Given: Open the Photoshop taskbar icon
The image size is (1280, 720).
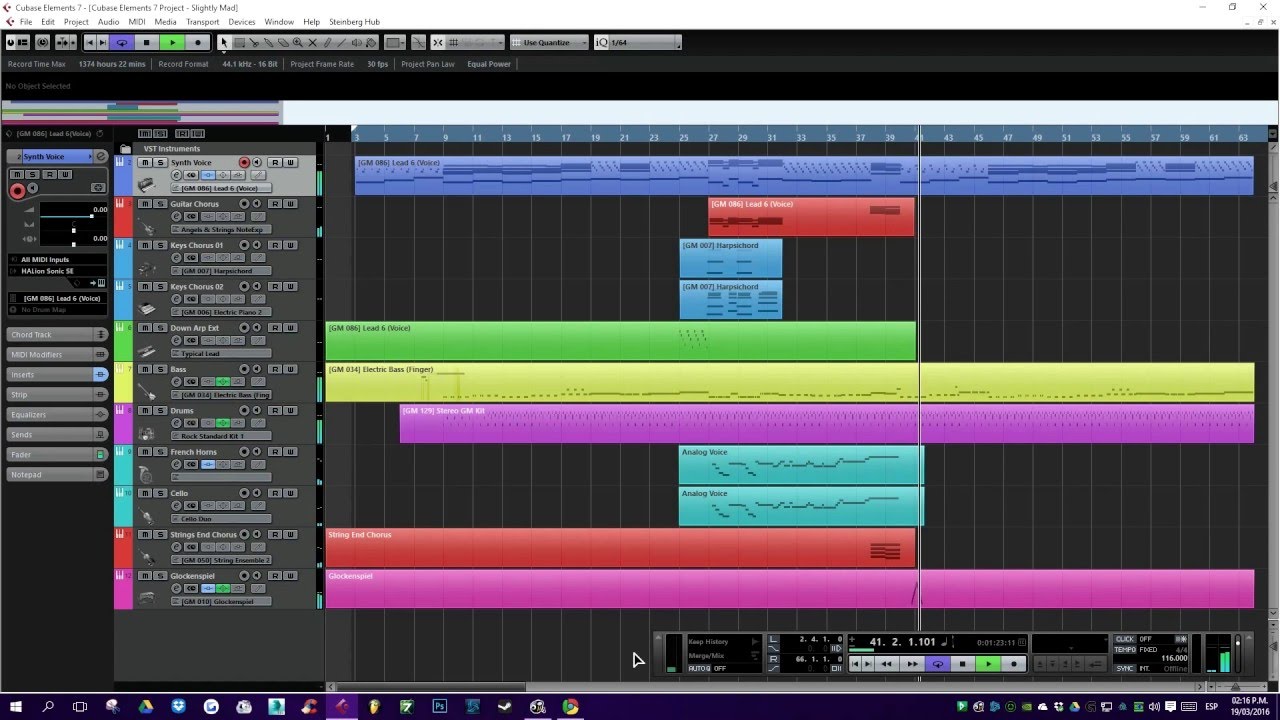Looking at the screenshot, I should pos(439,706).
